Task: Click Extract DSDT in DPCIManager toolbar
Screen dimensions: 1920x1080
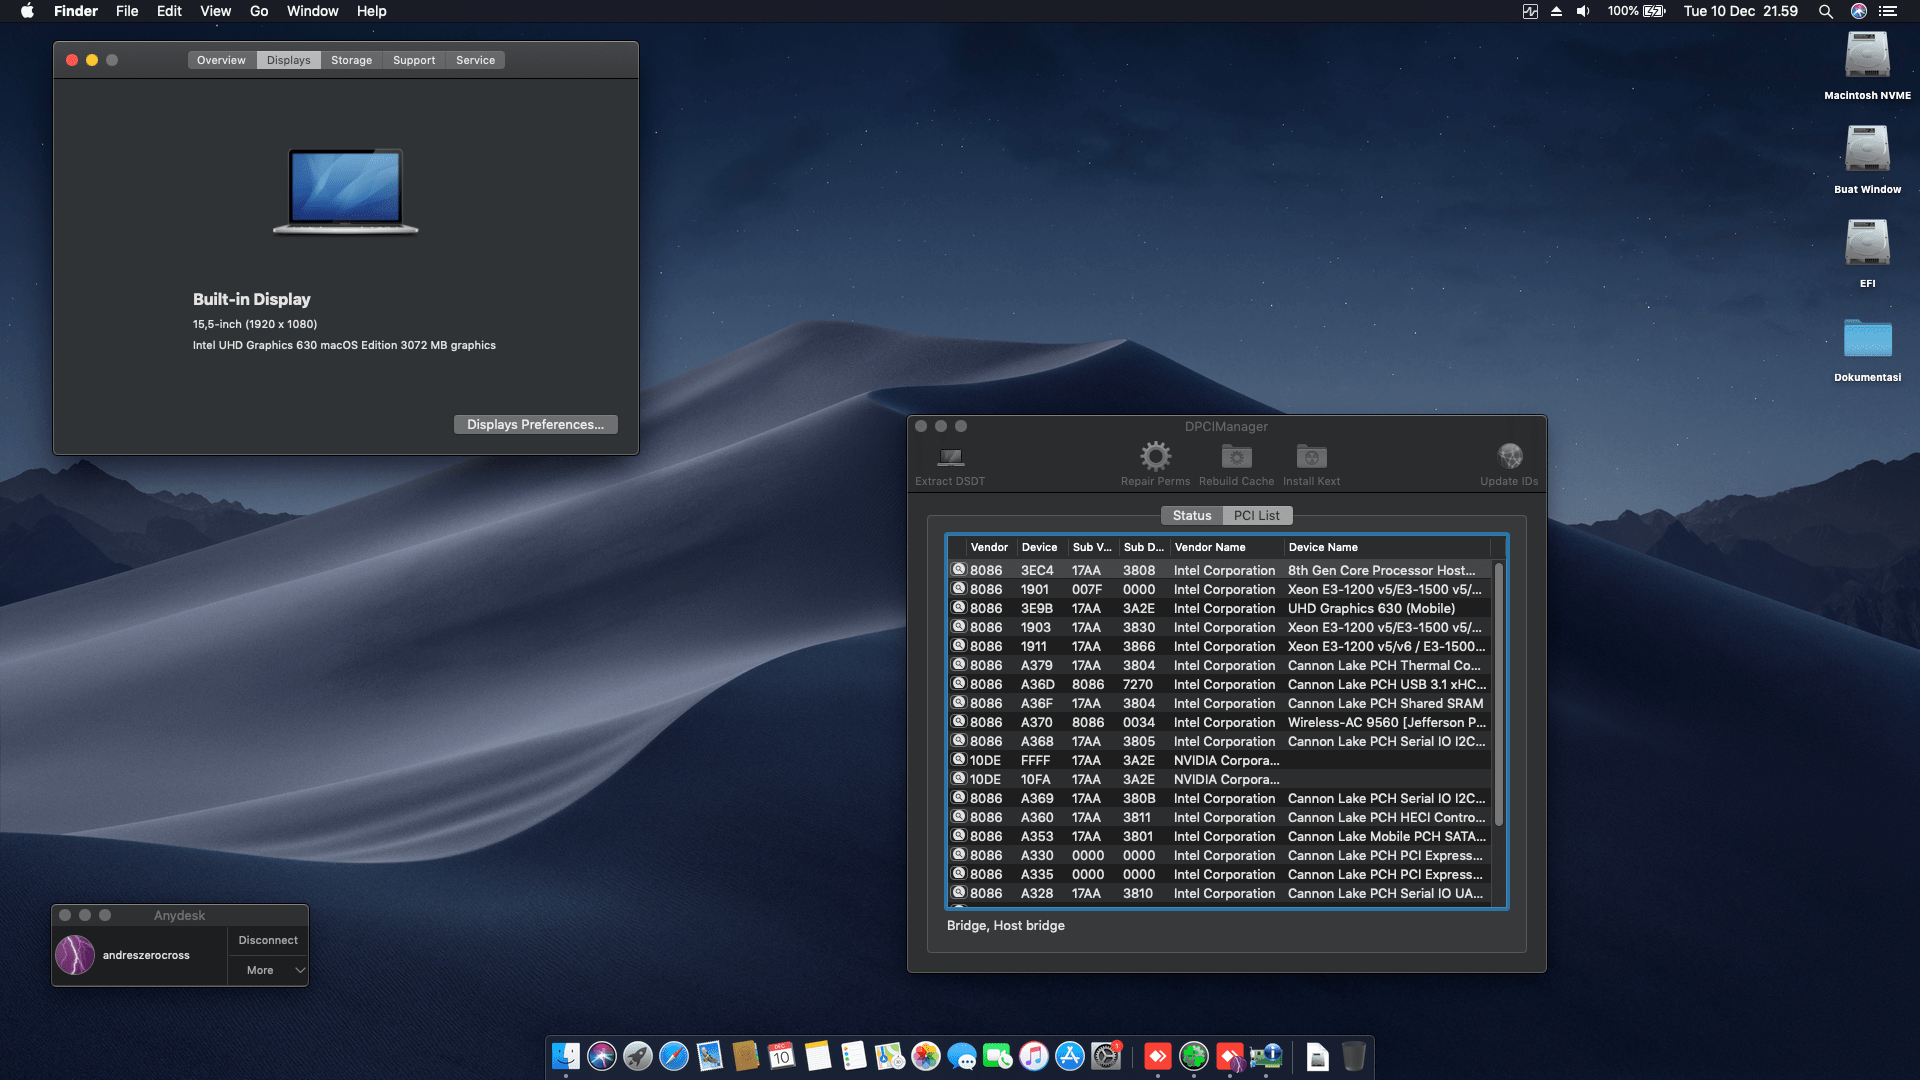Action: [x=950, y=465]
